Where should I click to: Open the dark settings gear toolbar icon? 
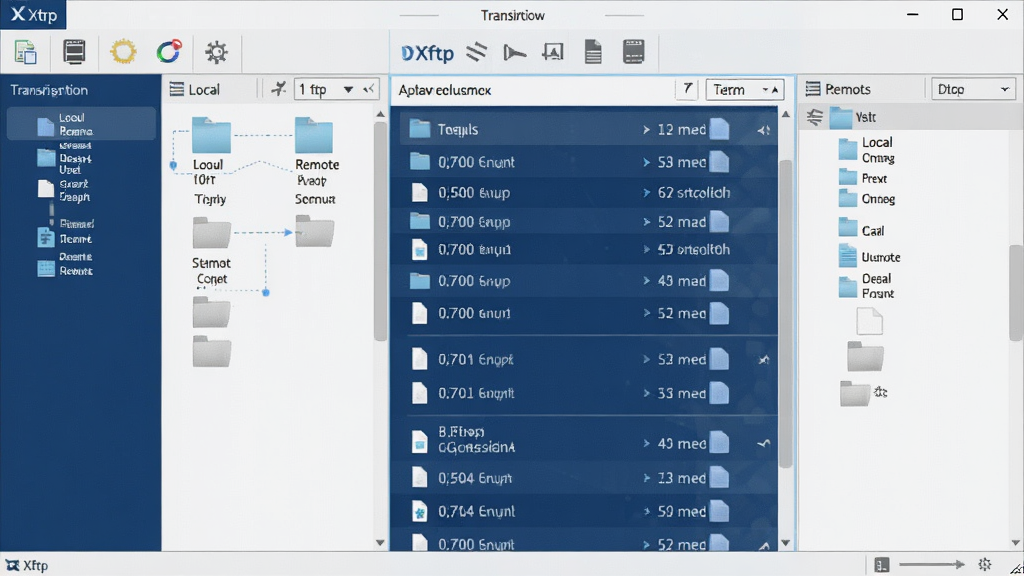216,52
